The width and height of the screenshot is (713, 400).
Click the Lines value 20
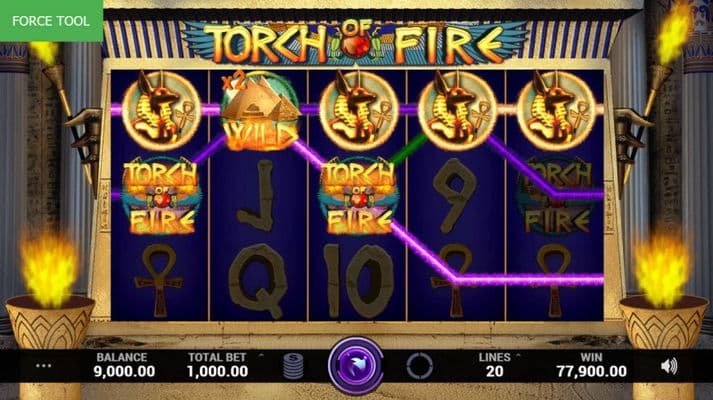(494, 371)
